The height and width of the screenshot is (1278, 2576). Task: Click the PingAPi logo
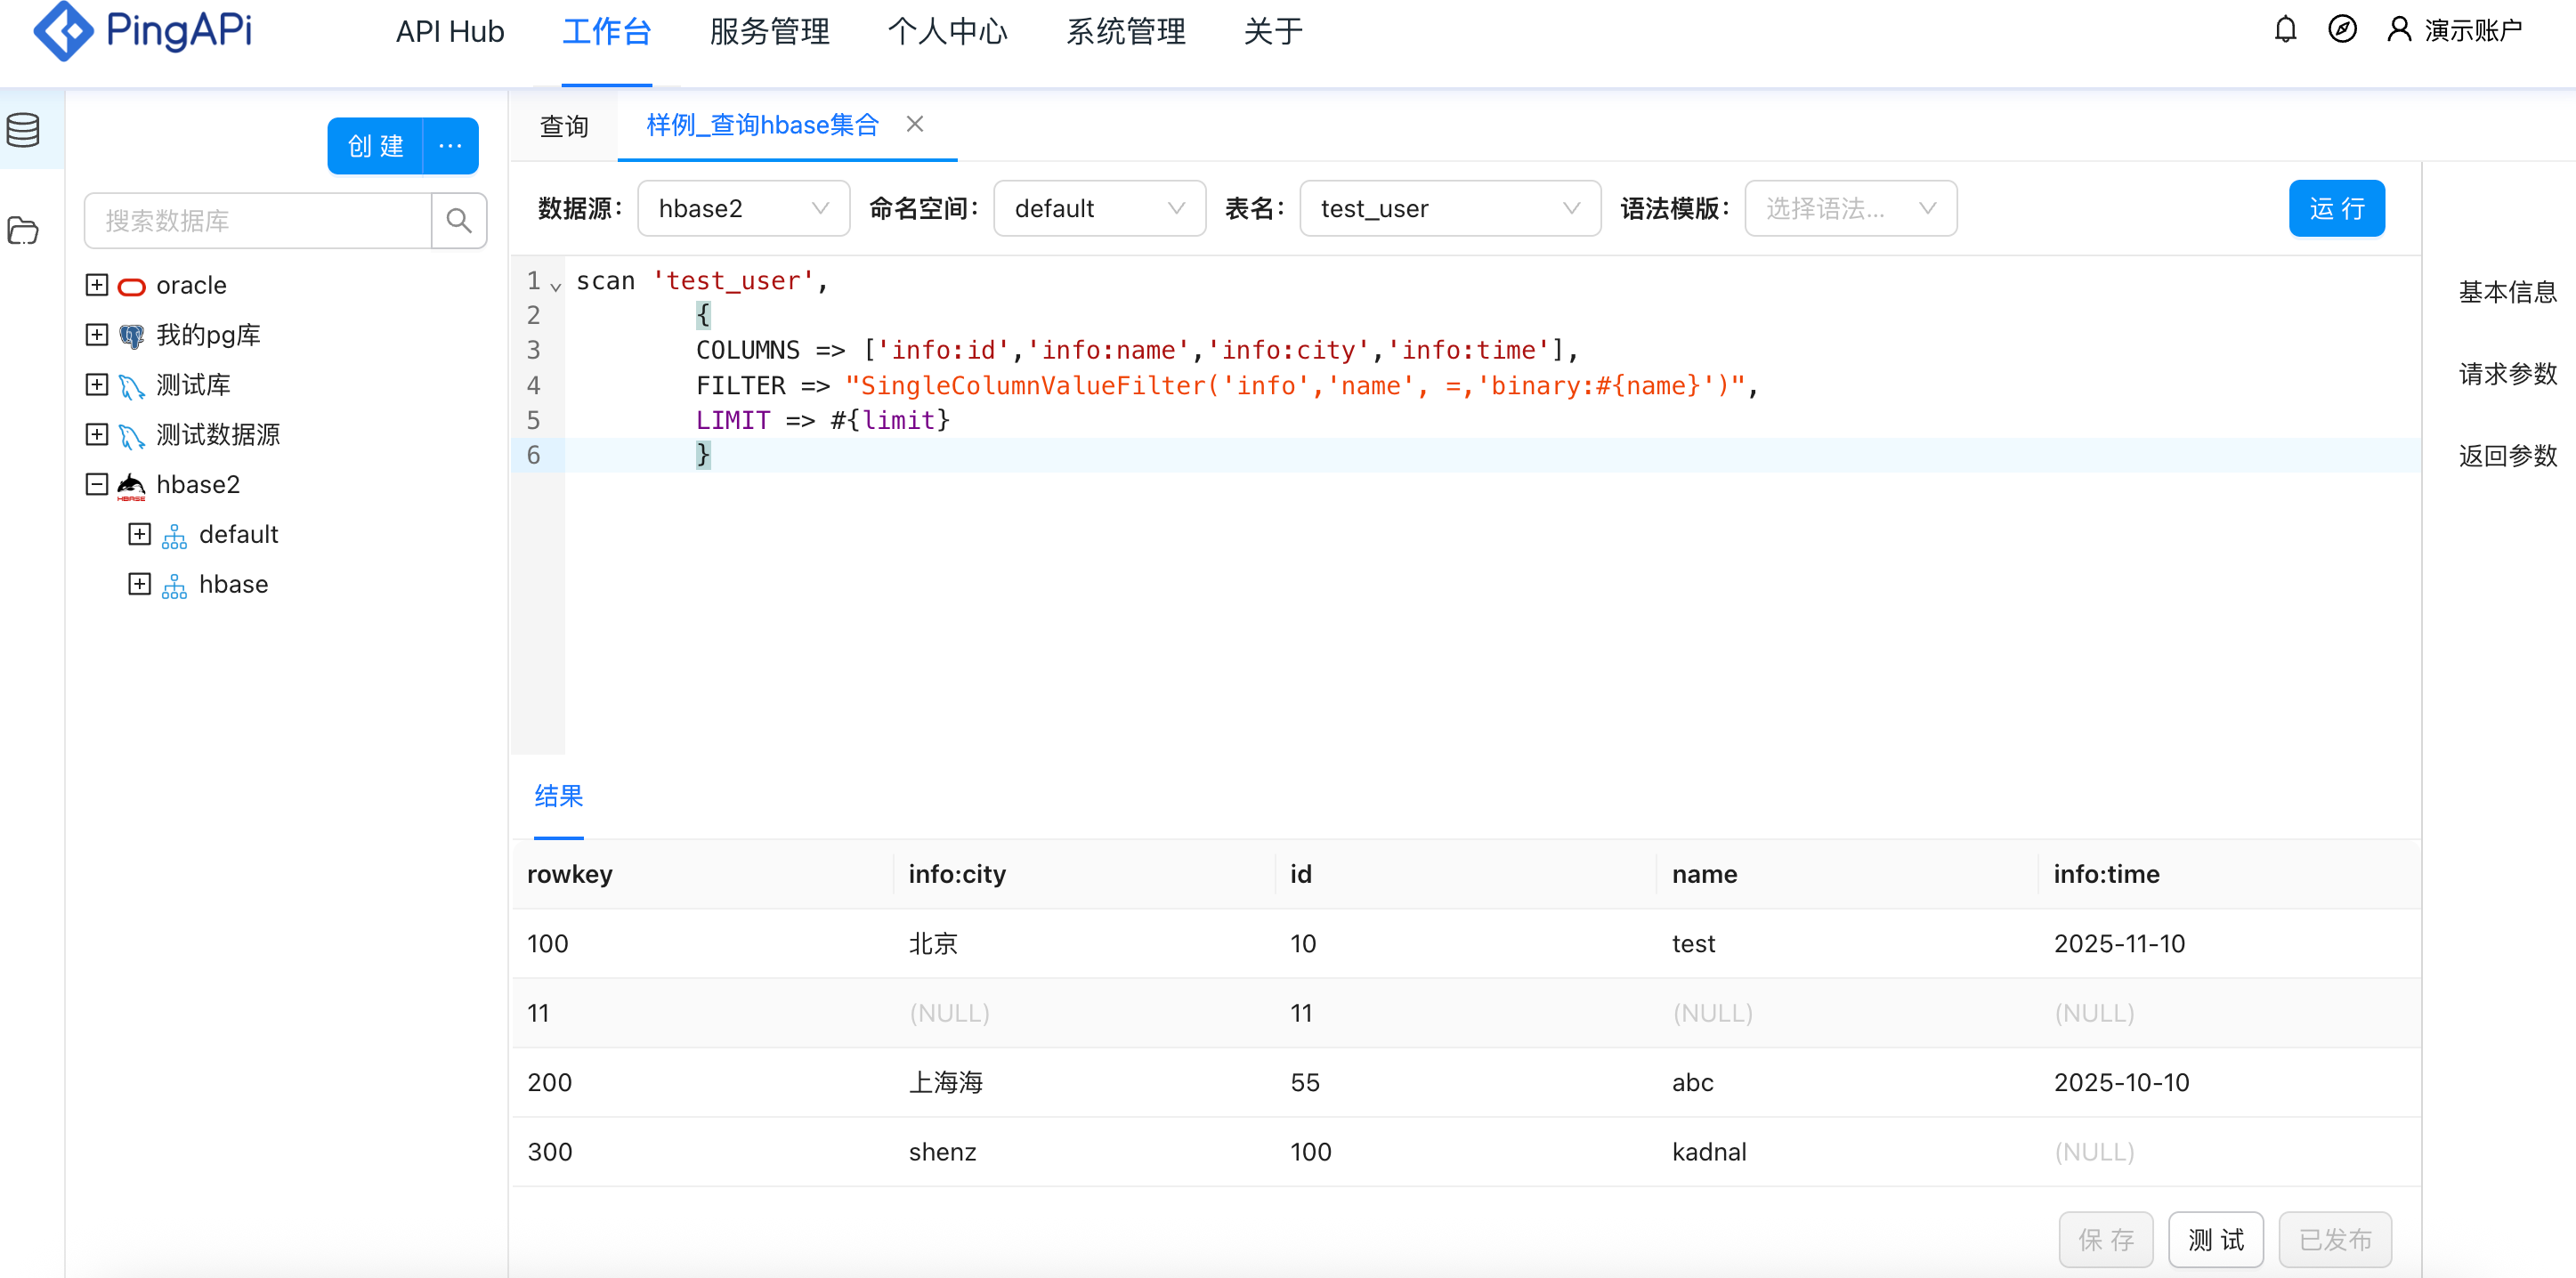point(142,31)
